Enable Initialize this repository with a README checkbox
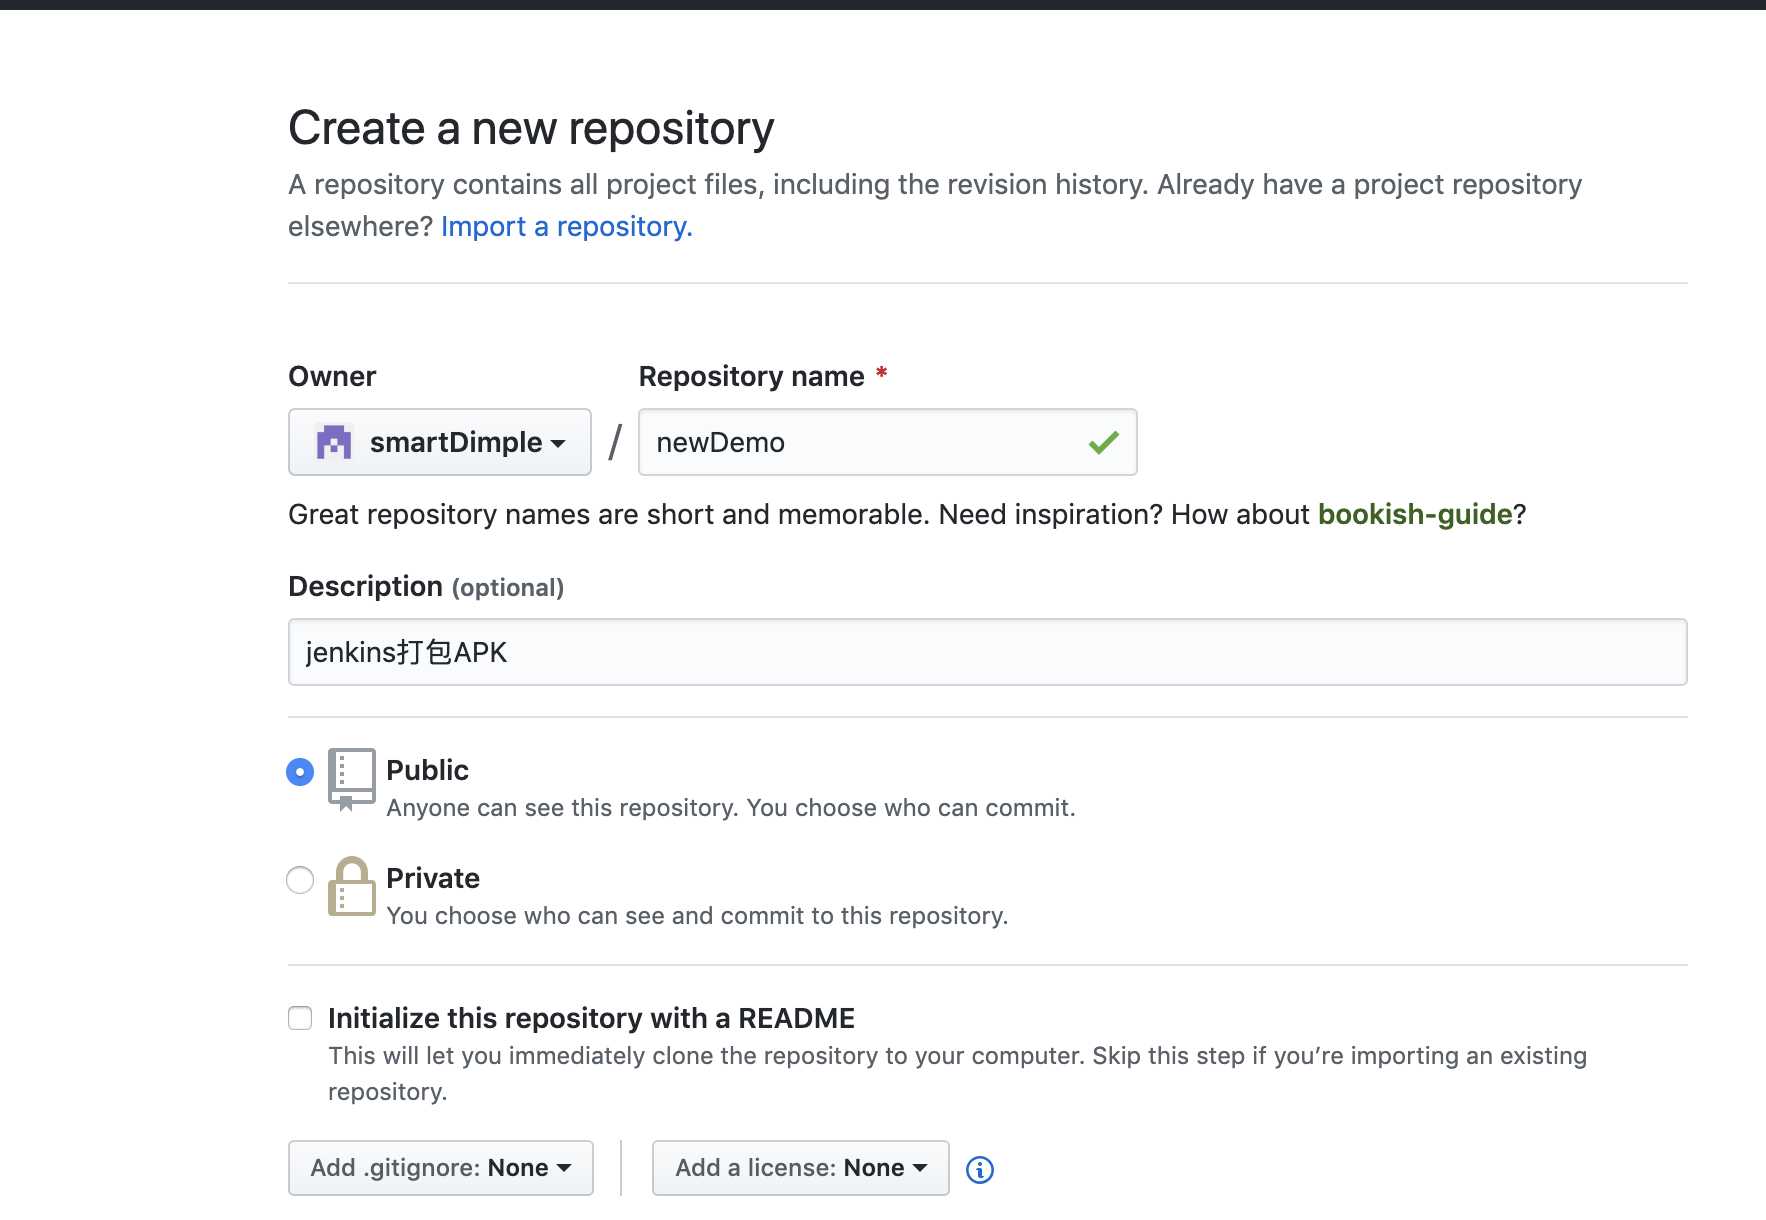This screenshot has width=1766, height=1220. [300, 1018]
